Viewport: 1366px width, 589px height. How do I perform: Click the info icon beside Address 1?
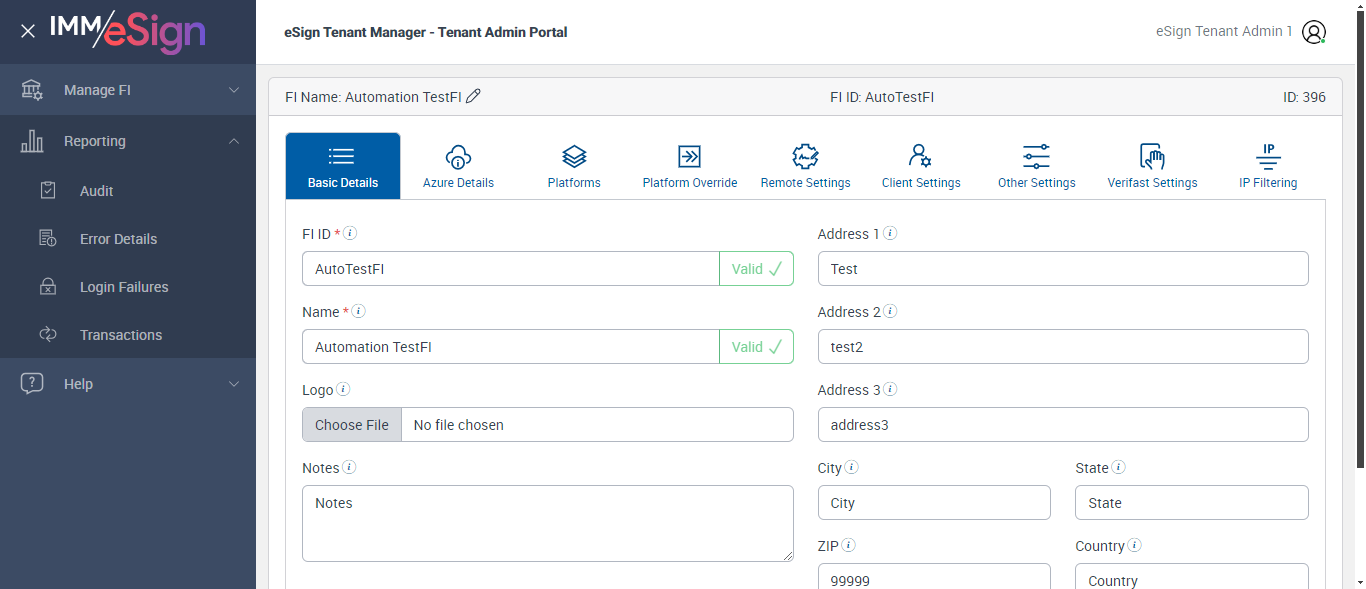(890, 233)
